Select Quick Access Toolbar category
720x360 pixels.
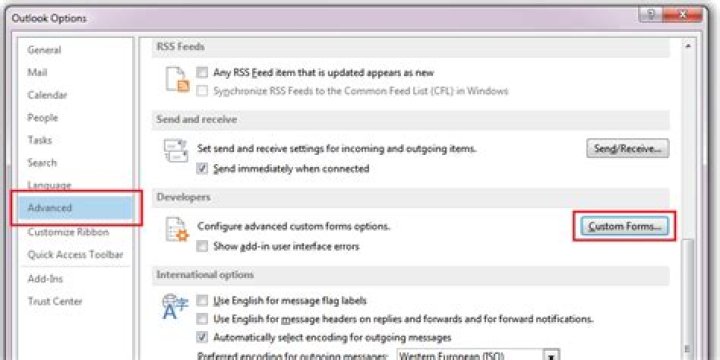tap(75, 254)
